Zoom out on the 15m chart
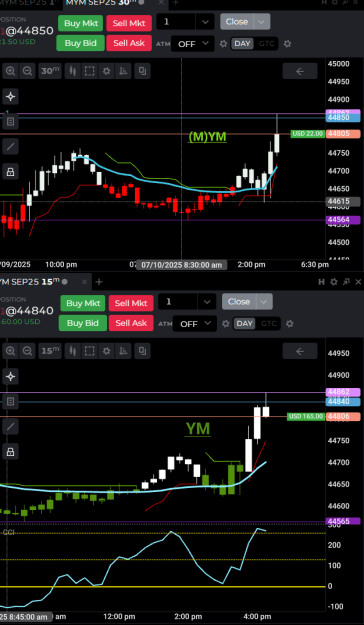This screenshot has height=625, width=364. coord(27,351)
